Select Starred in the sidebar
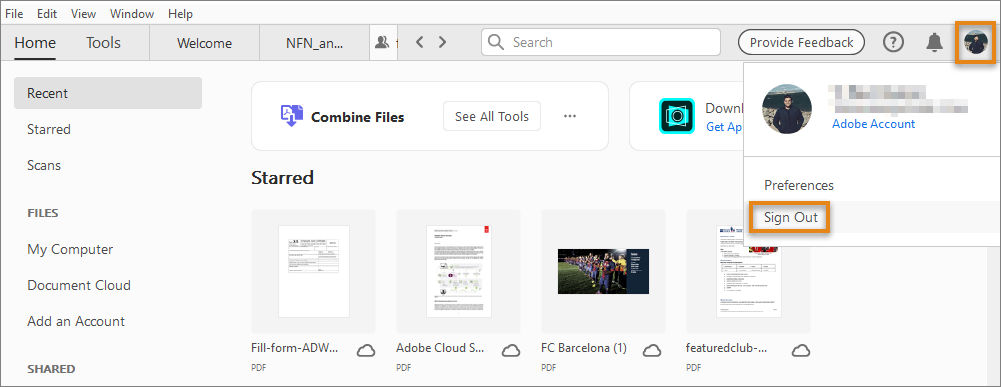 click(x=49, y=129)
